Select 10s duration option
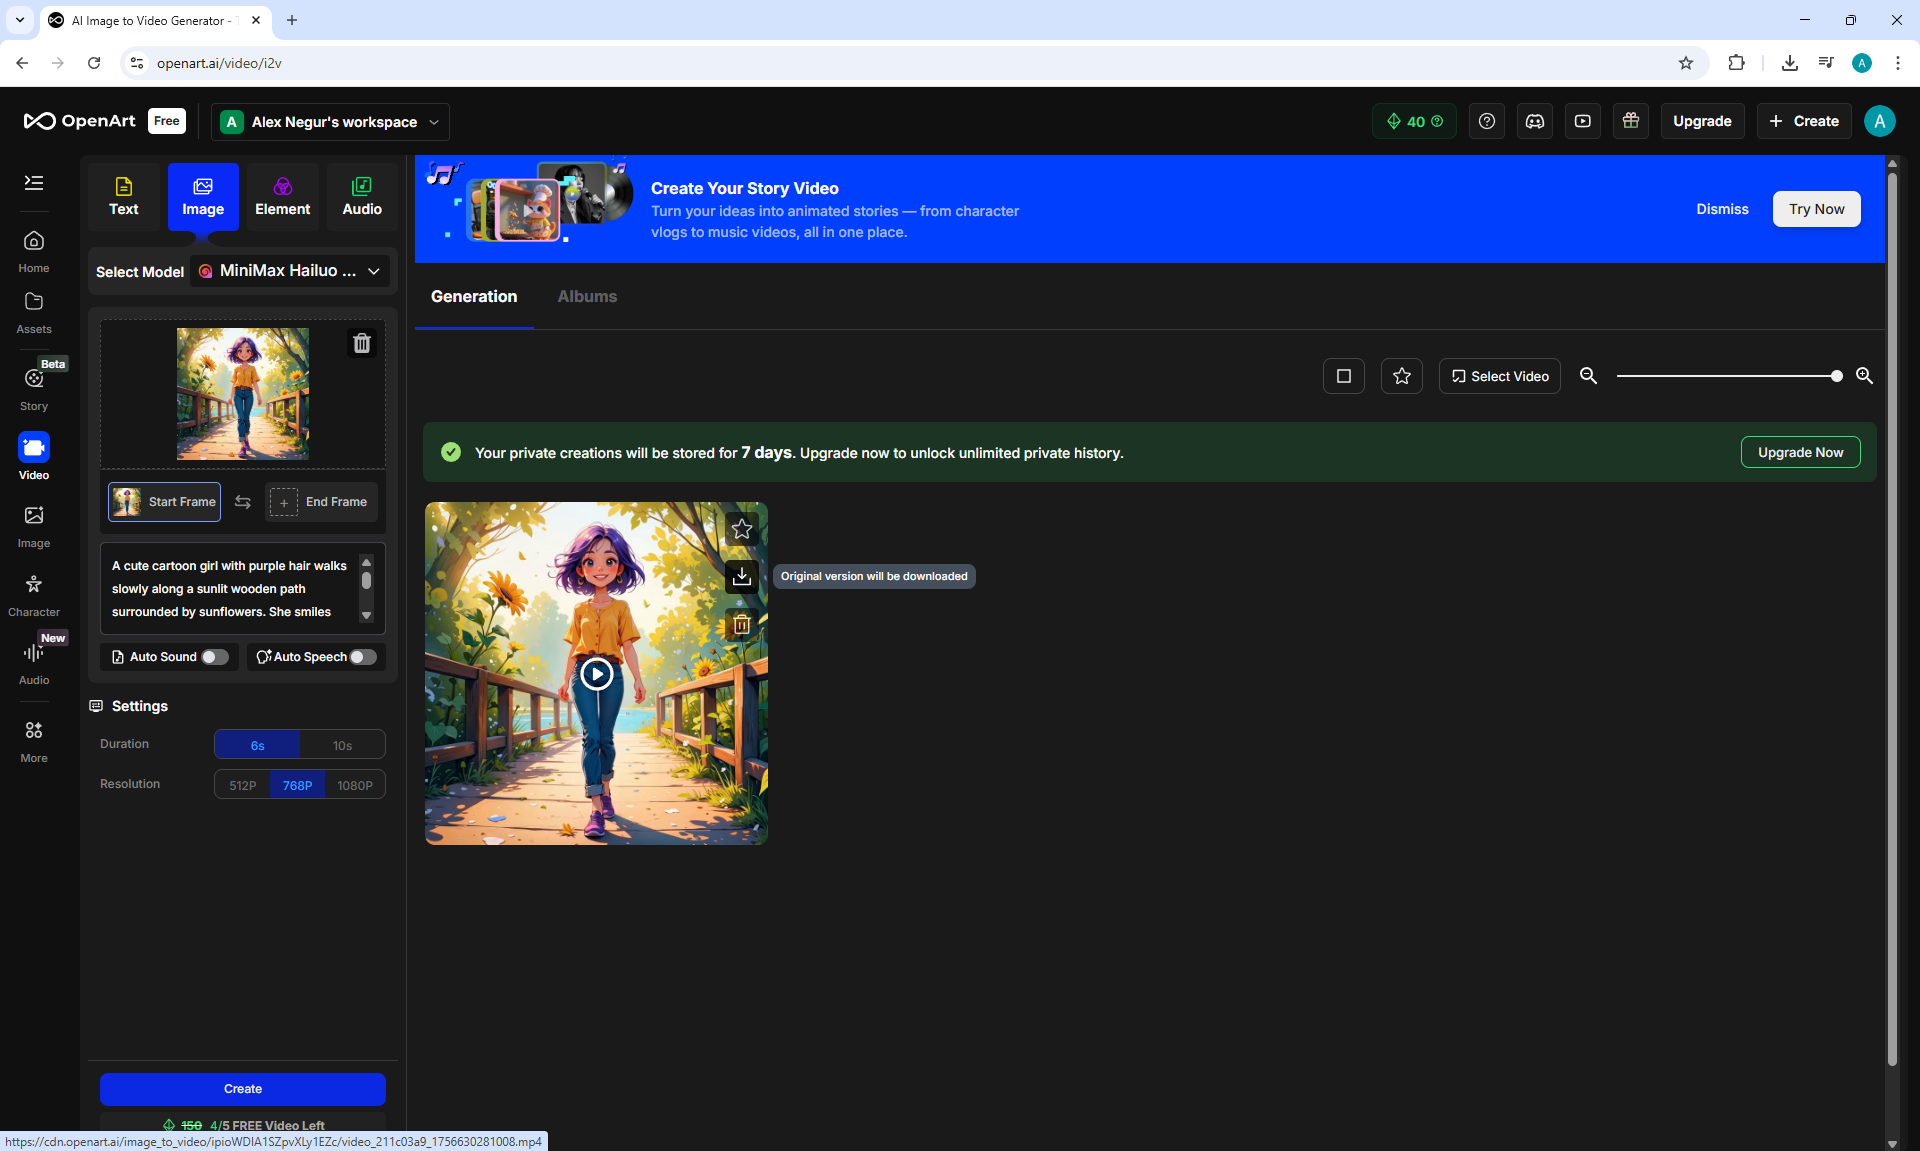The image size is (1920, 1151). click(342, 745)
